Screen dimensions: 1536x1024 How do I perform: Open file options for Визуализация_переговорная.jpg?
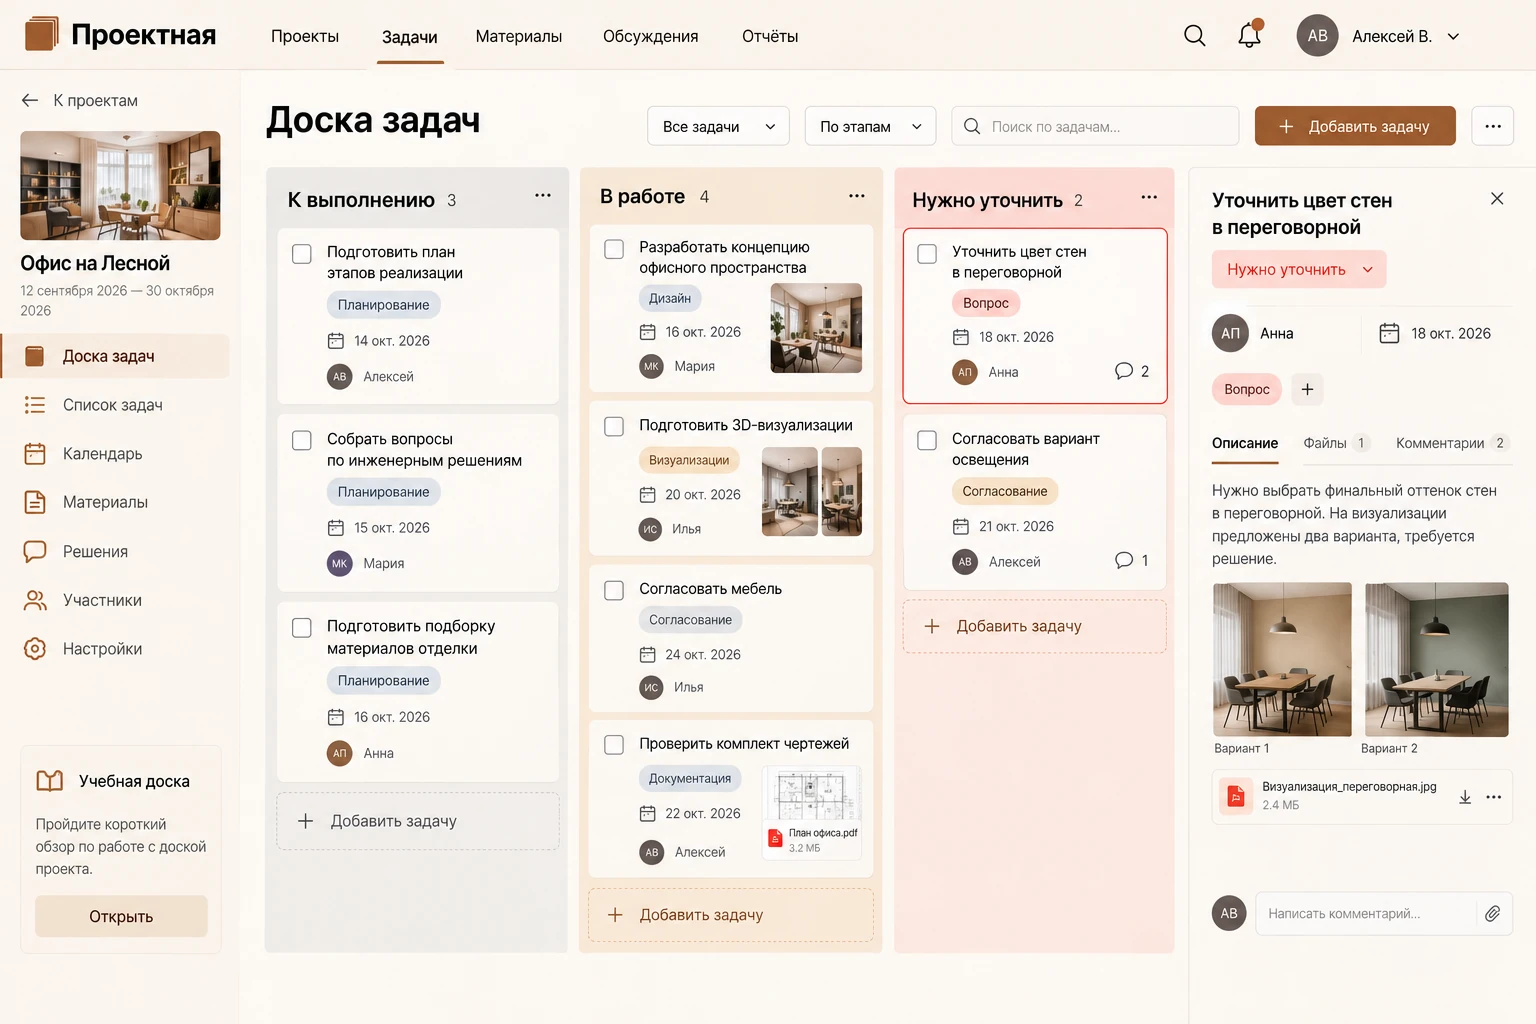[1494, 797]
